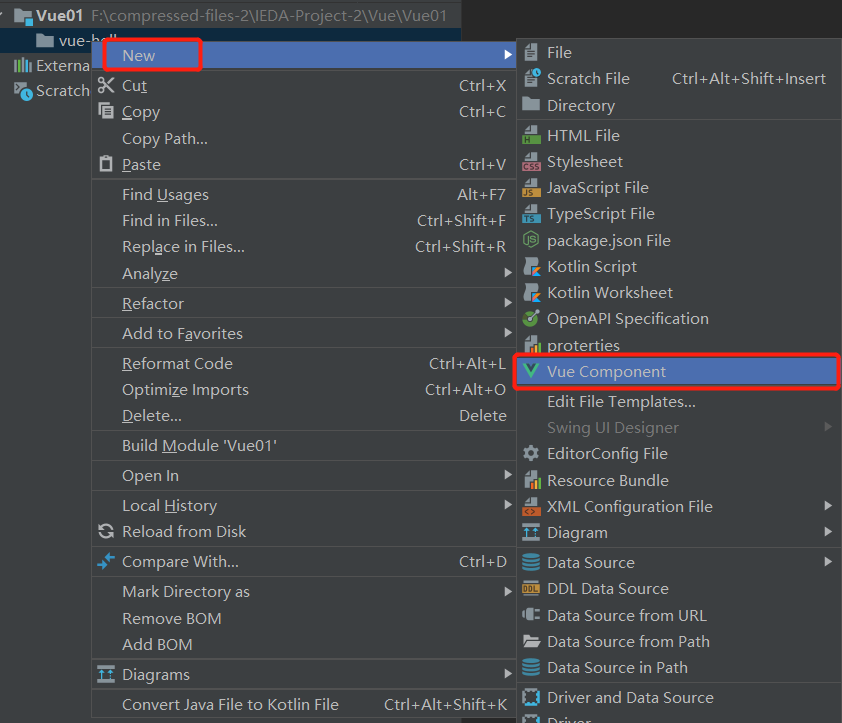
Task: Expand the Local History submenu arrow
Action: click(x=508, y=505)
